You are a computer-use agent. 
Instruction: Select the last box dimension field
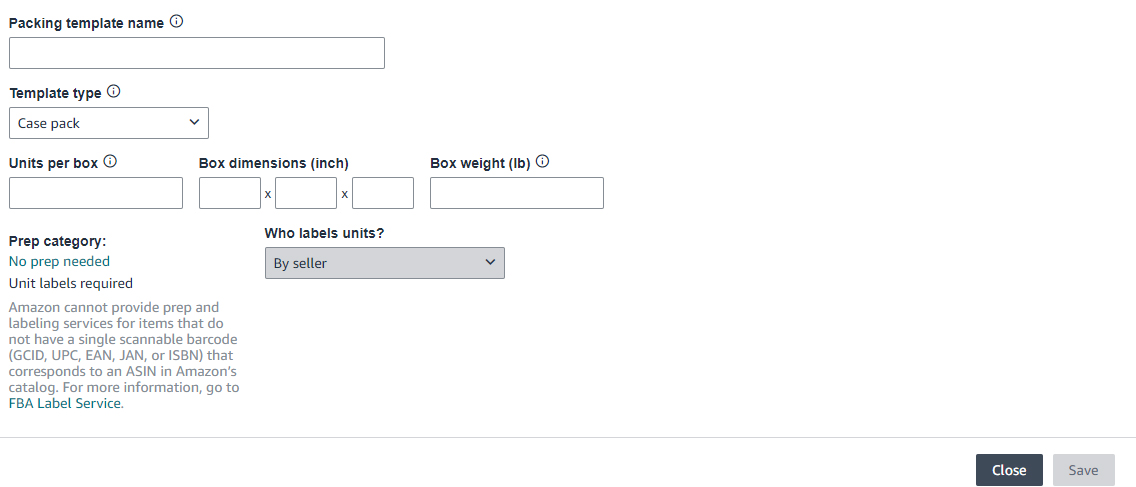[x=383, y=193]
